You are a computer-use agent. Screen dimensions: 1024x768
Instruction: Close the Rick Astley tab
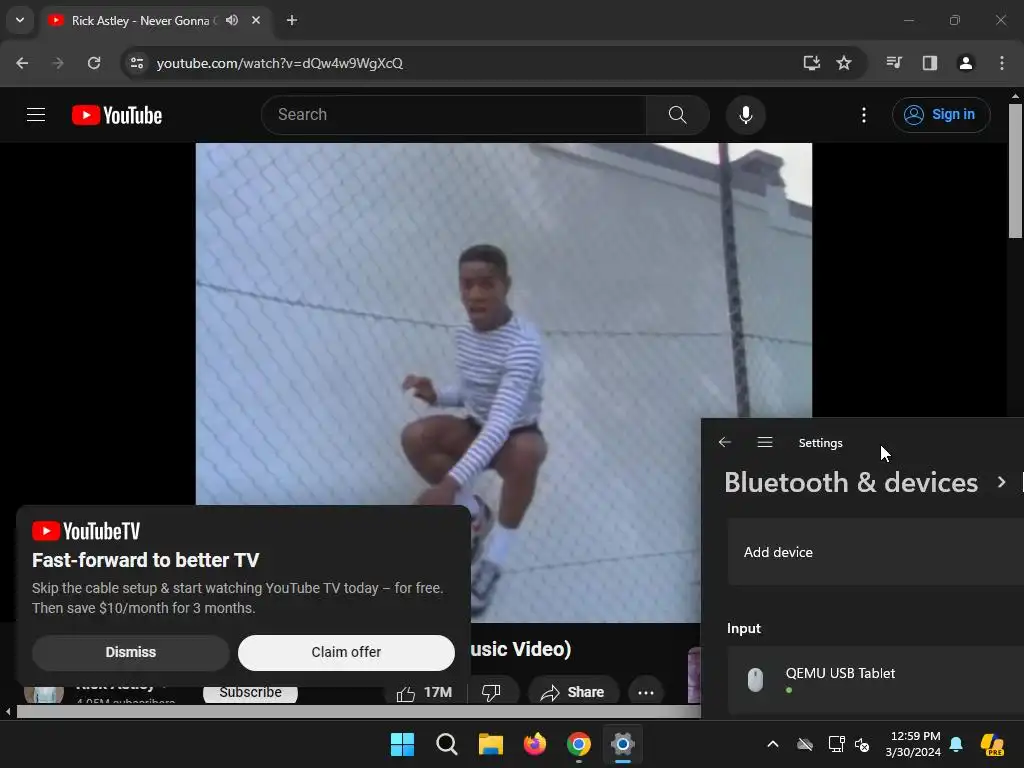tap(256, 20)
